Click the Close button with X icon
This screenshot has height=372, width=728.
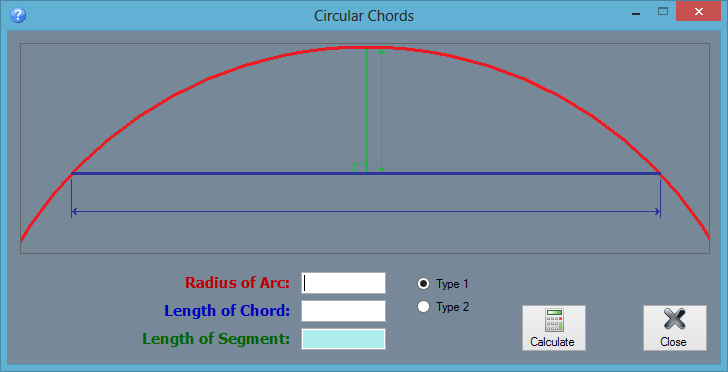[x=675, y=328]
